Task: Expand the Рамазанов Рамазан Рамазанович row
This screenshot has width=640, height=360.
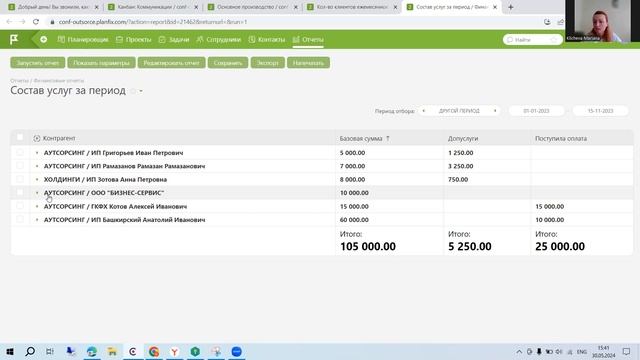Action: pos(37,166)
